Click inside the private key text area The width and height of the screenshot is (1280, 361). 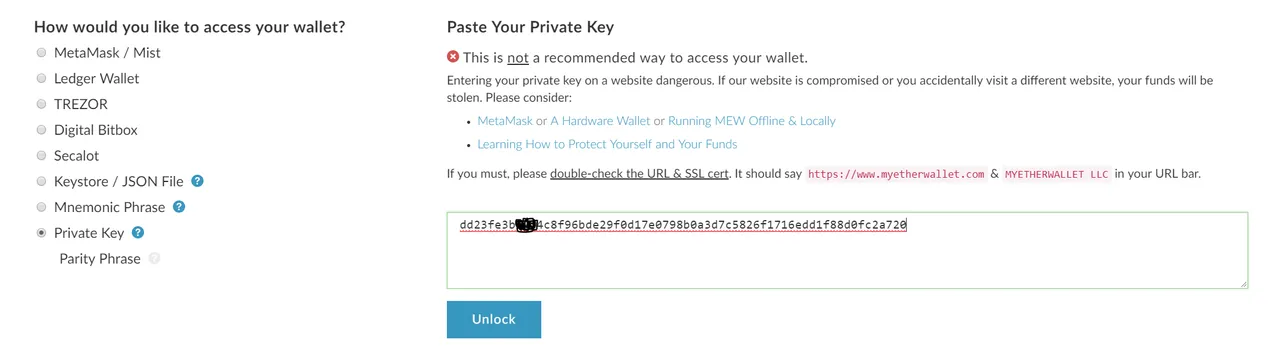point(847,250)
